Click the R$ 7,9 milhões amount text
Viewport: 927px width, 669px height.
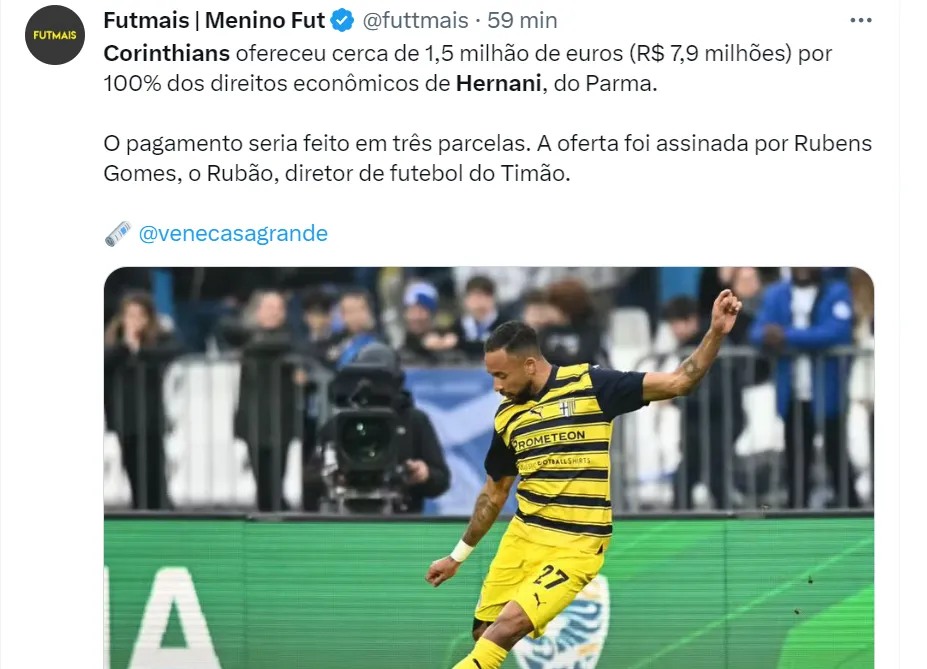pos(711,53)
